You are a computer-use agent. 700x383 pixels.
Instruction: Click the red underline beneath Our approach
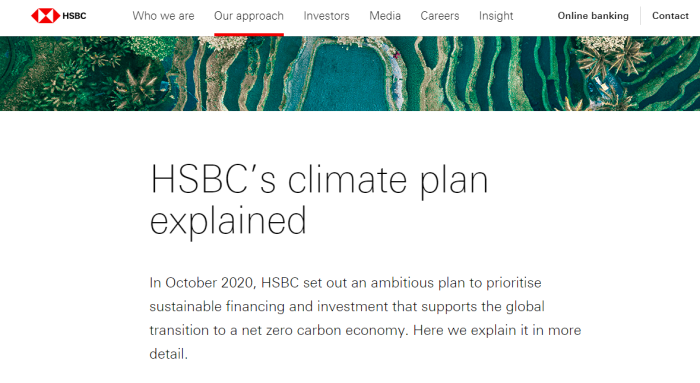[249, 34]
